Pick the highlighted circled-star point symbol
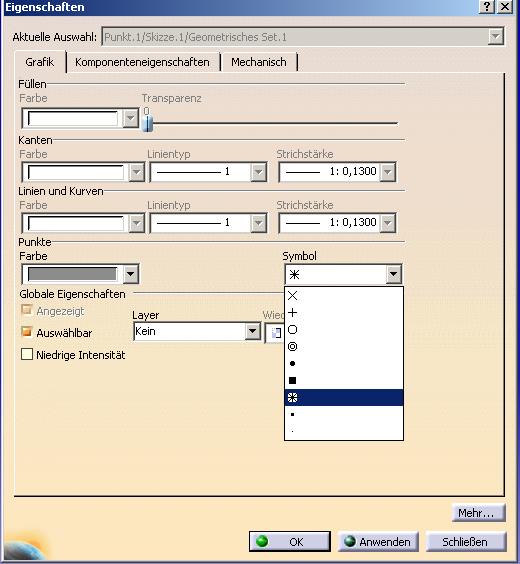 (343, 397)
